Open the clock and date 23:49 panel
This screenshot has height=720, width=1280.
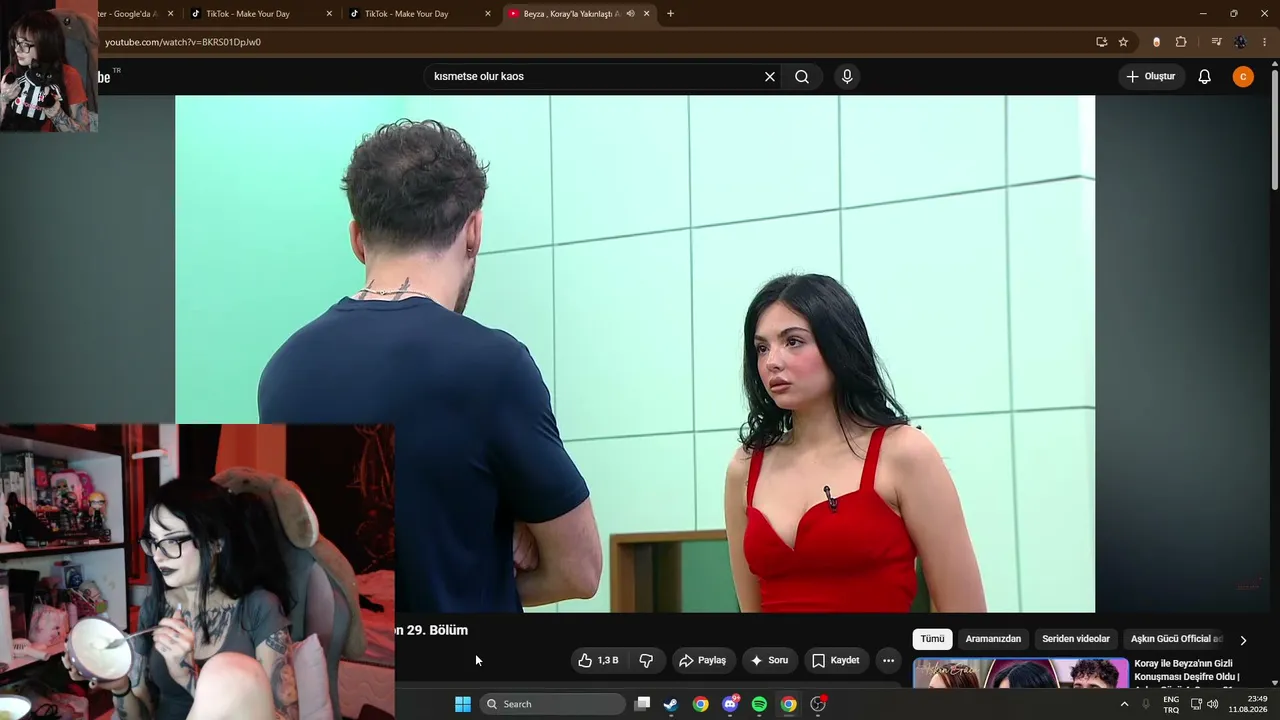pyautogui.click(x=1248, y=704)
